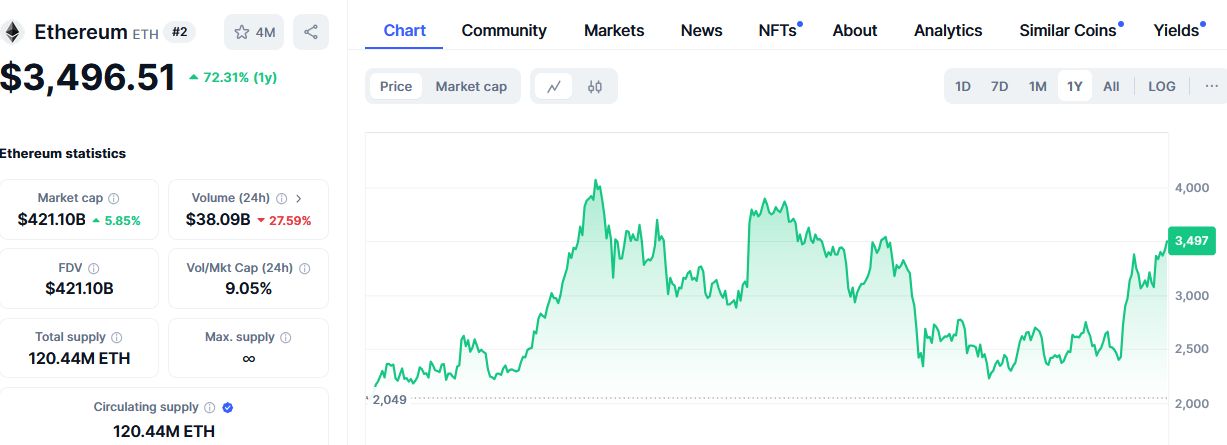Open the About tab
1227x445 pixels.
pos(855,30)
